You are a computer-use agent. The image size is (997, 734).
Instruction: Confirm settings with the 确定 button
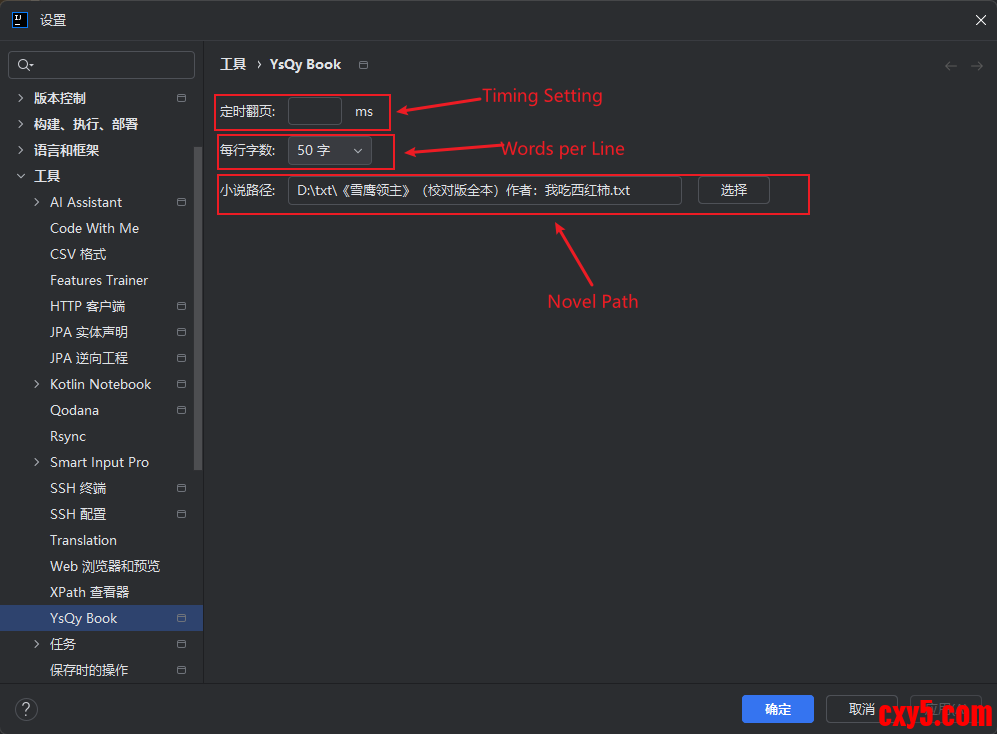[777, 709]
